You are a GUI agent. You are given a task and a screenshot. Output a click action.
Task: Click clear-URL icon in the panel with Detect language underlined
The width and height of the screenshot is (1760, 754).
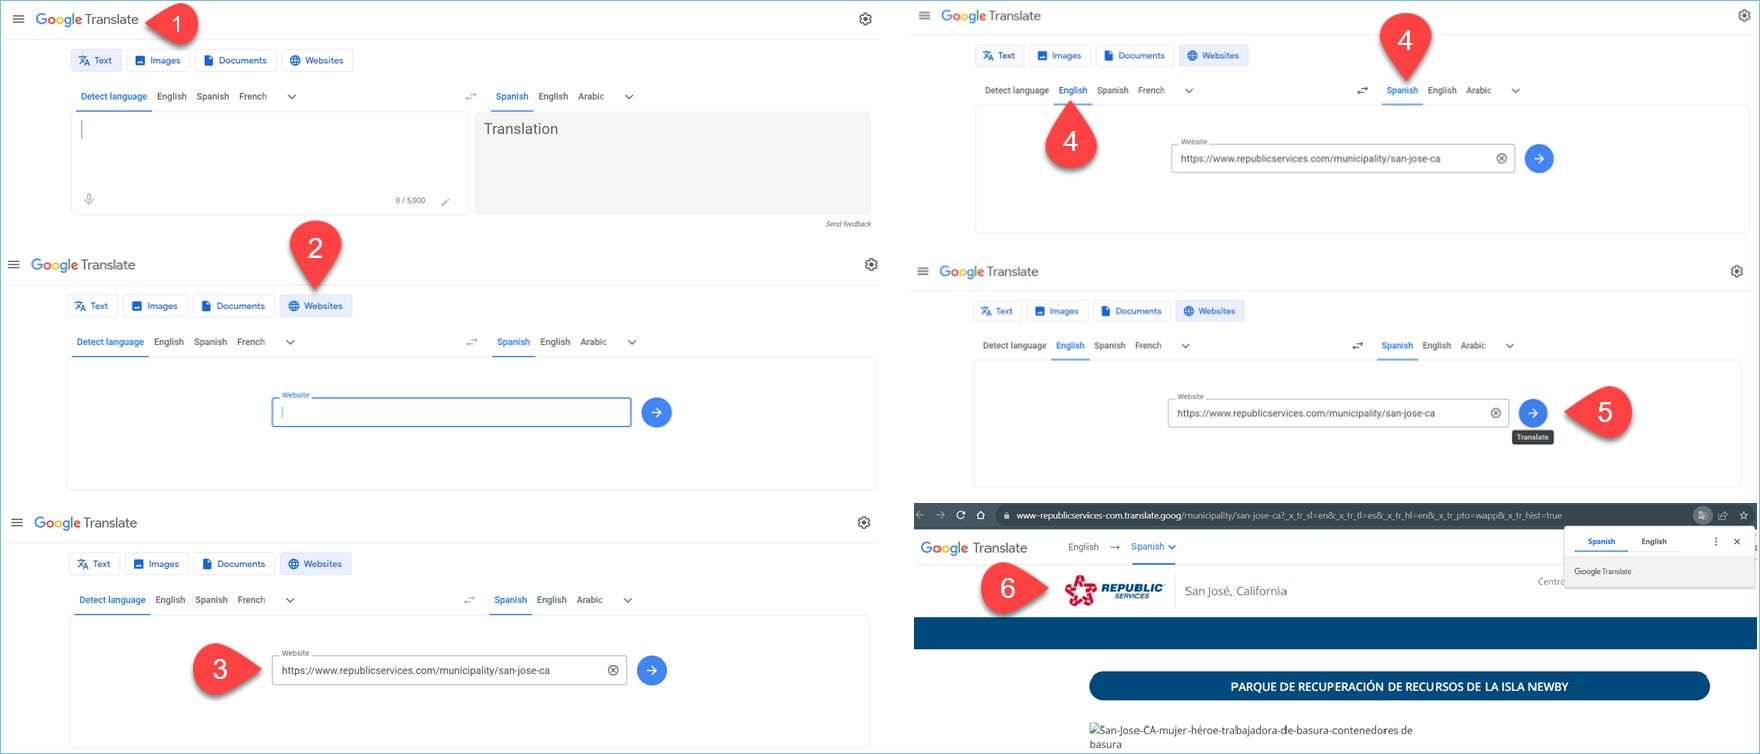(x=613, y=670)
